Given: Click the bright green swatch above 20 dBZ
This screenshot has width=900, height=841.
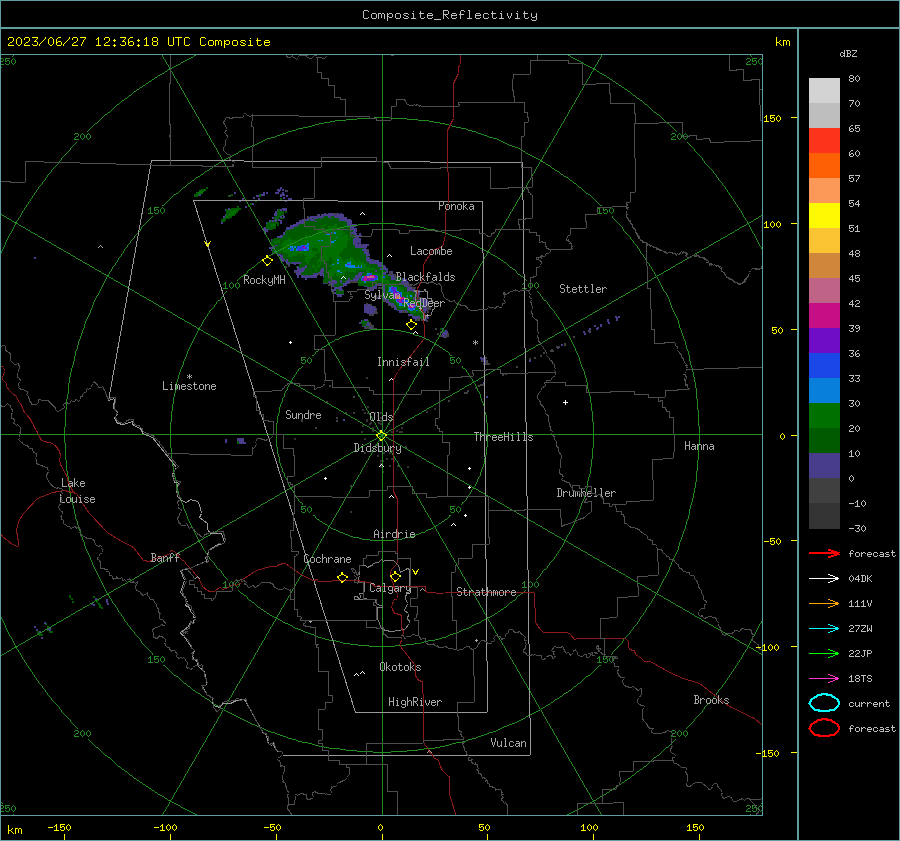Looking at the screenshot, I should tap(824, 415).
